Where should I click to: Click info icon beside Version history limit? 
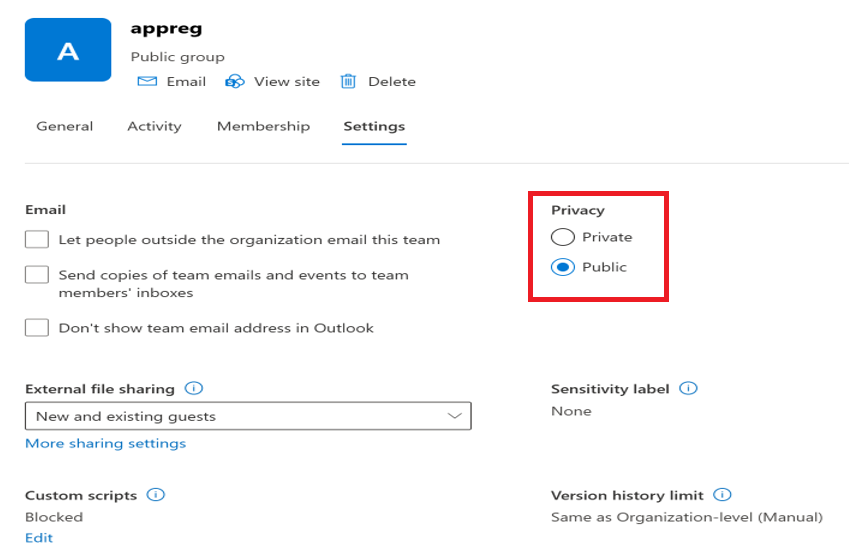723,495
